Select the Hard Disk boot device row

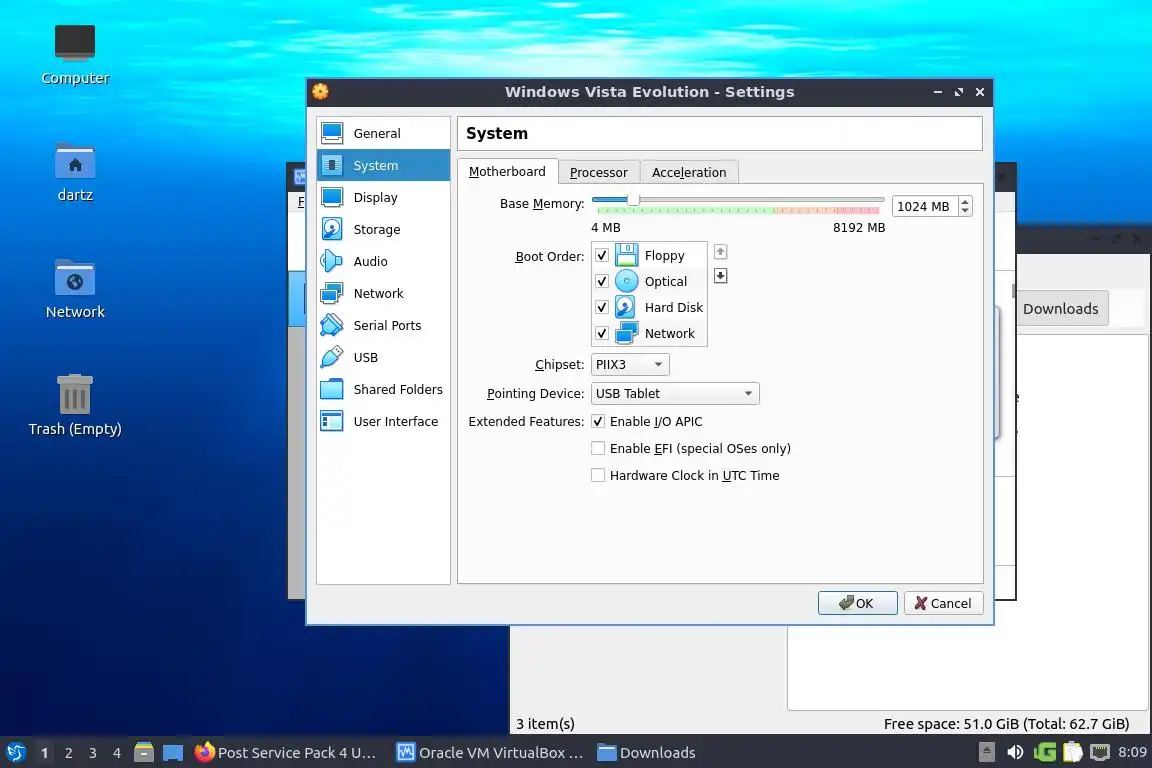[x=649, y=307]
